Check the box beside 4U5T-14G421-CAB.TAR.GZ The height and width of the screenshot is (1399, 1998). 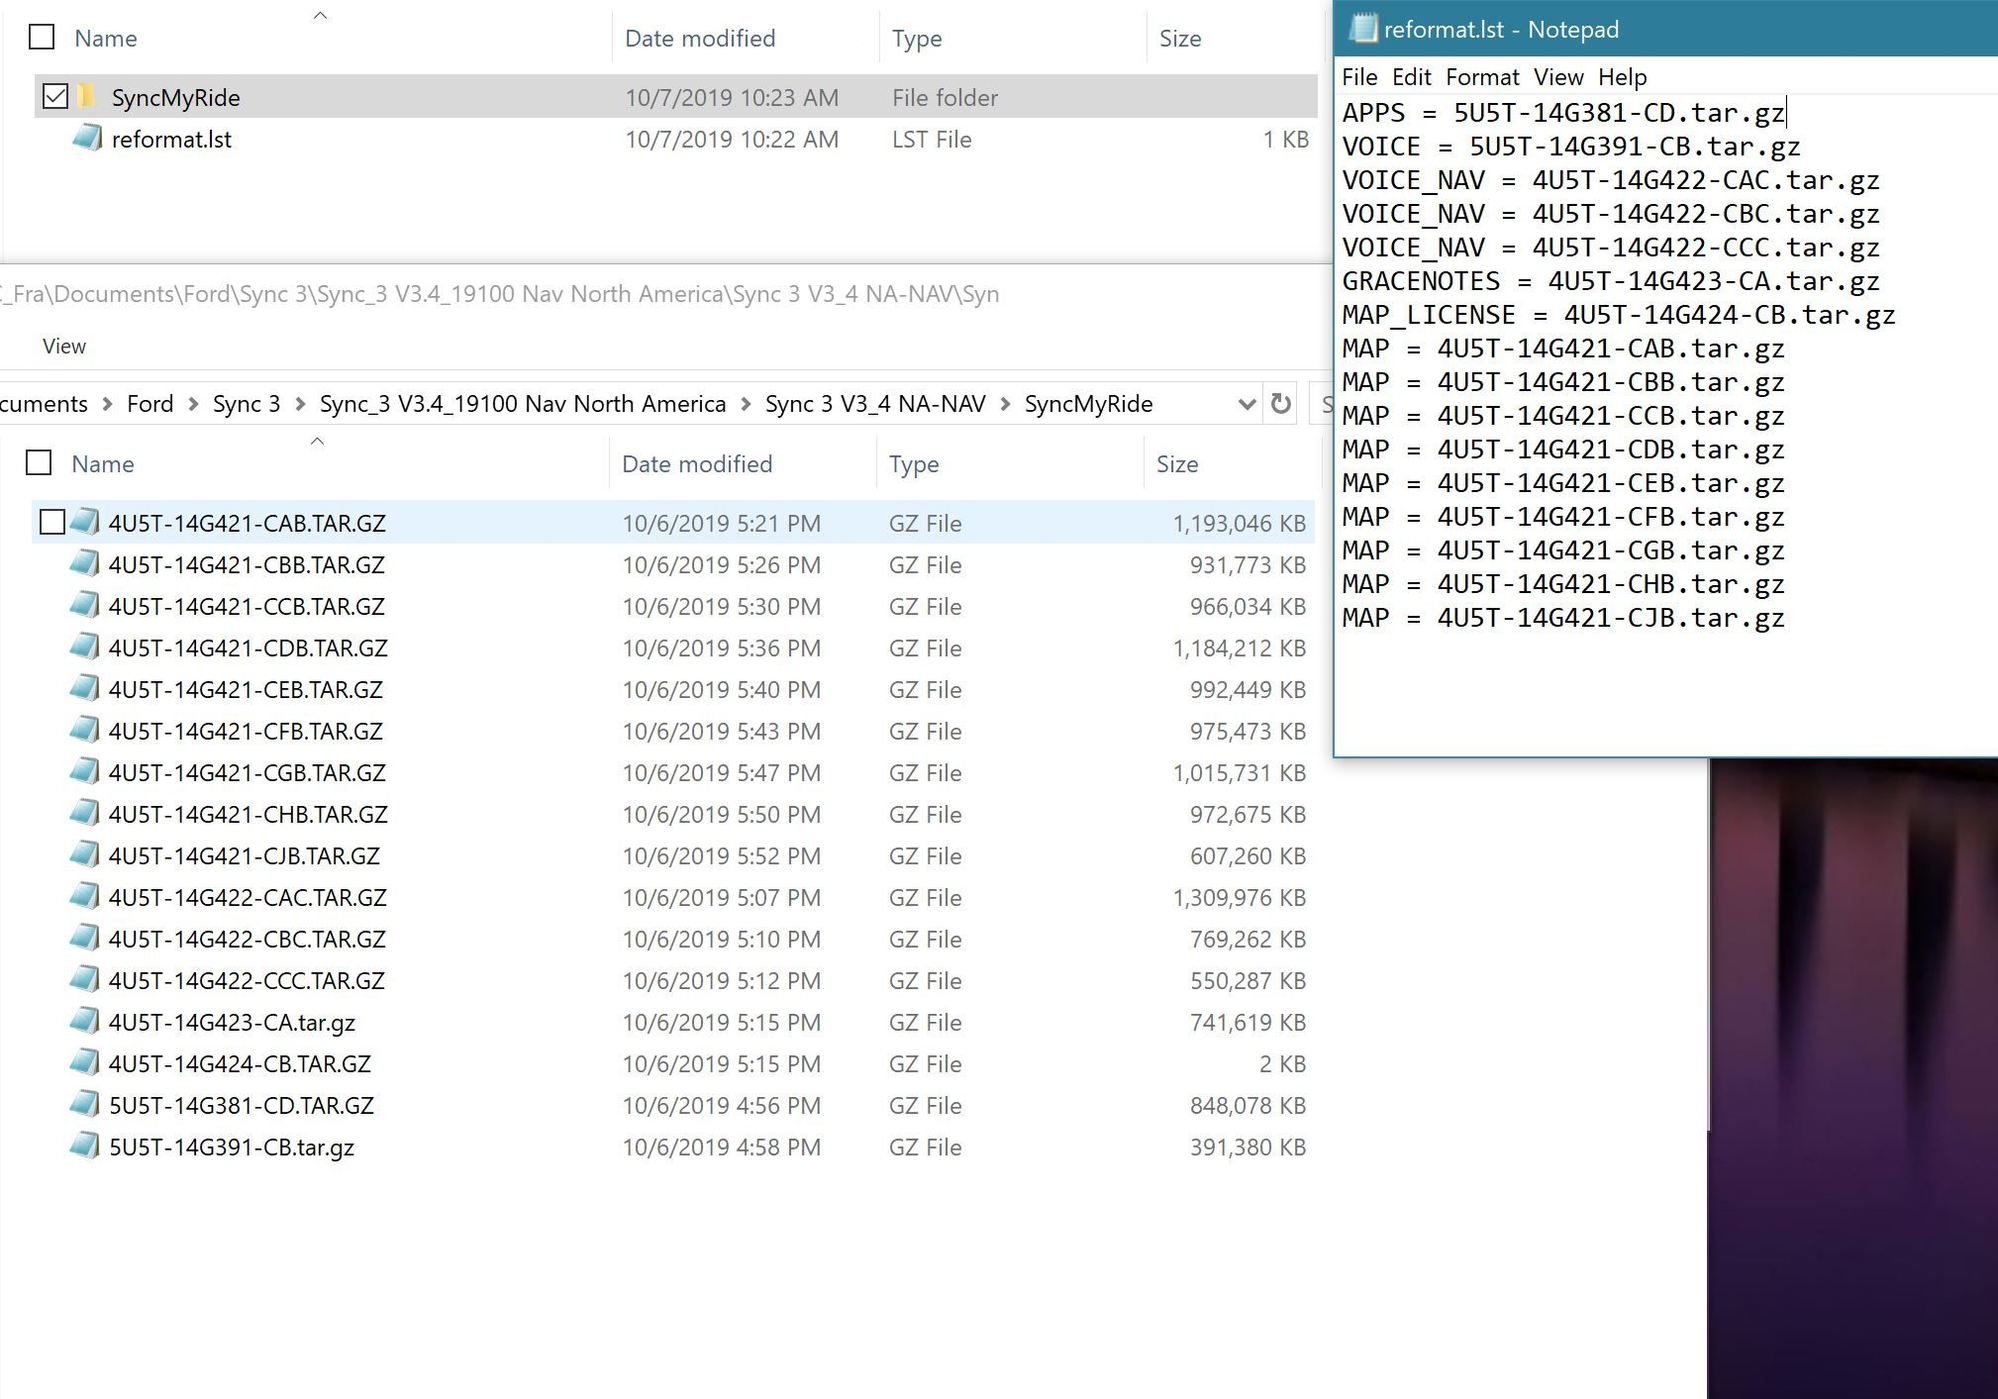[53, 522]
